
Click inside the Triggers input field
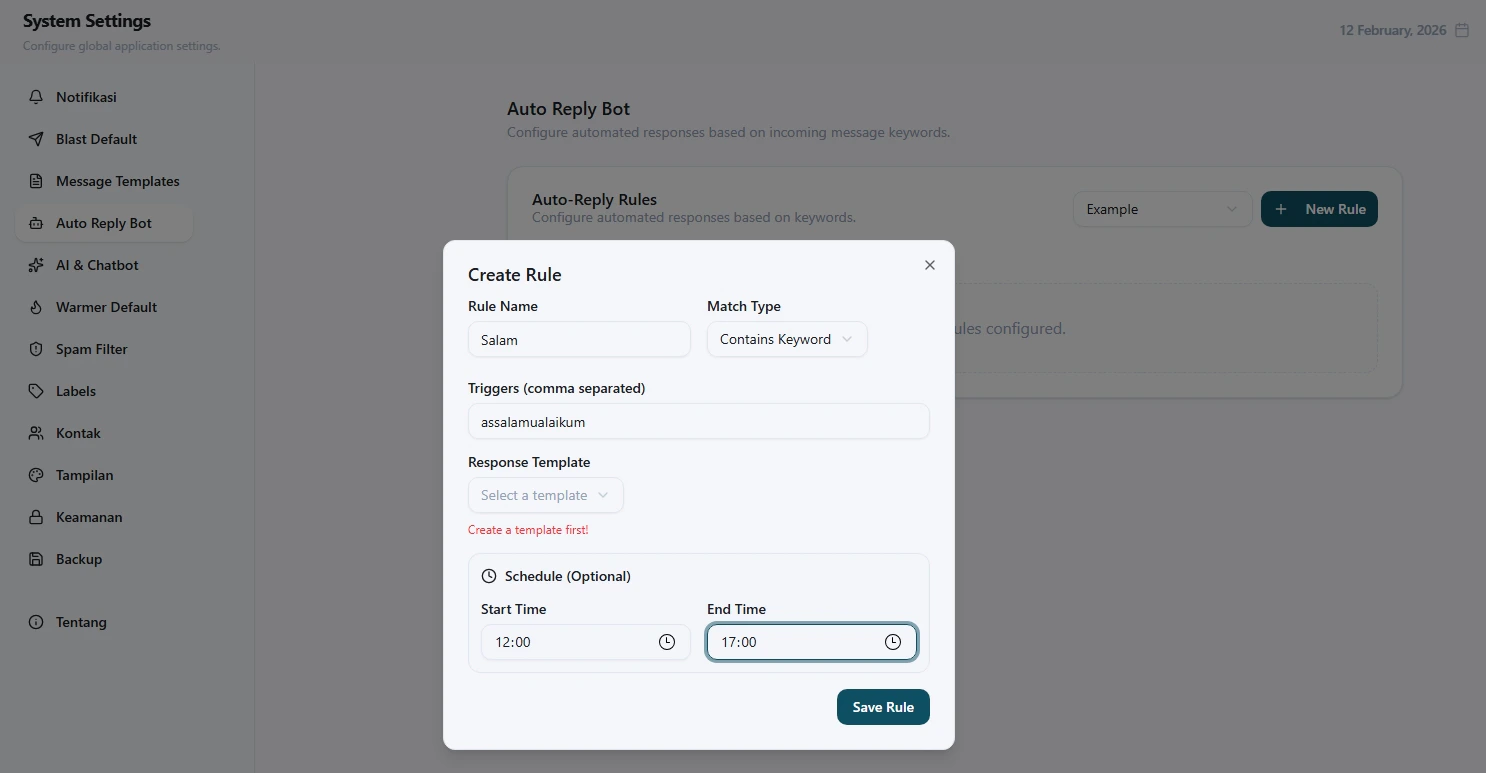(698, 421)
